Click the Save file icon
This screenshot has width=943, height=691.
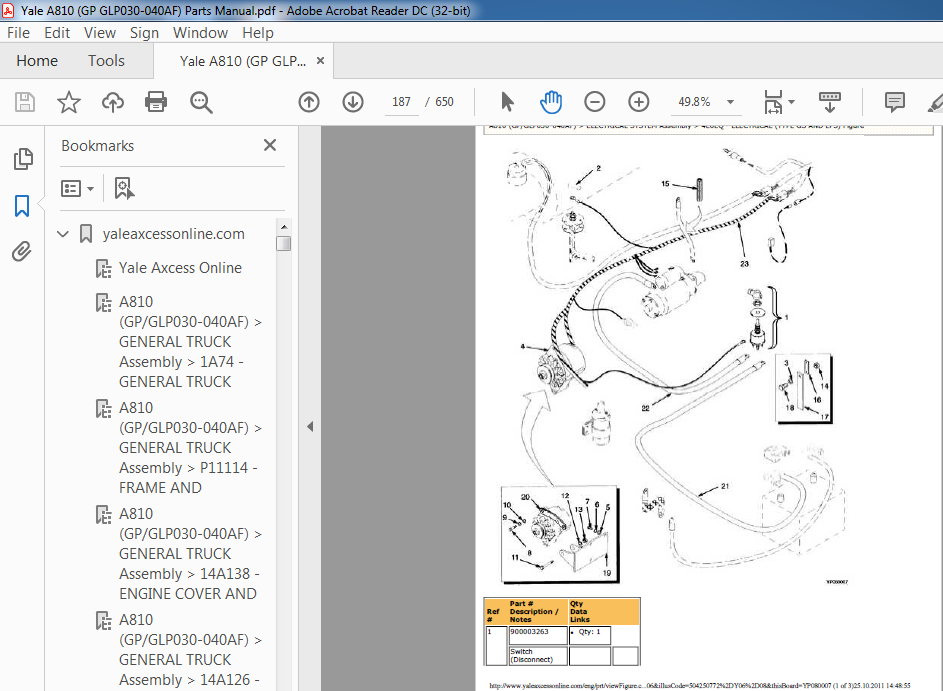[25, 102]
